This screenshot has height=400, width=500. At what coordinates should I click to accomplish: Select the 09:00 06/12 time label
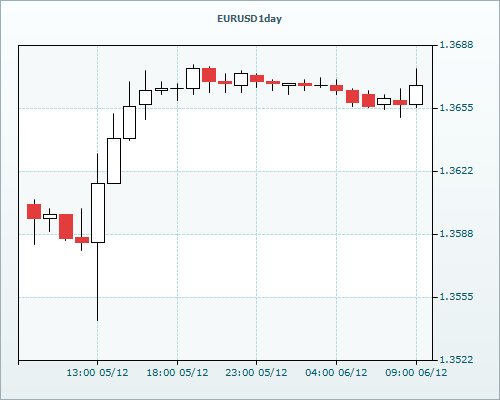tap(416, 372)
